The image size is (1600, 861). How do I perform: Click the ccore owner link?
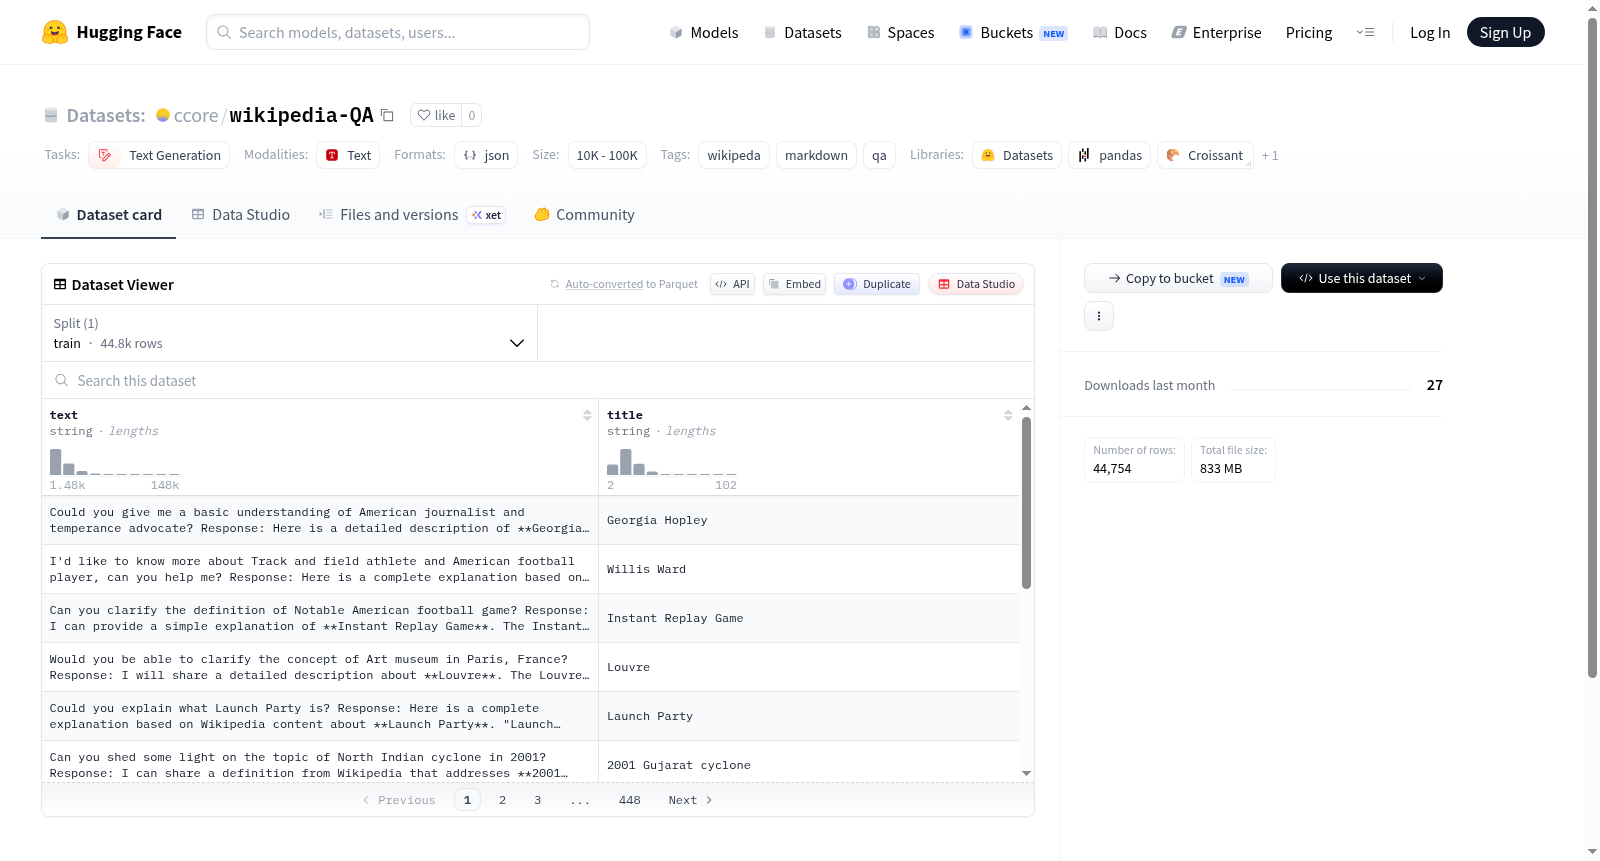point(196,115)
